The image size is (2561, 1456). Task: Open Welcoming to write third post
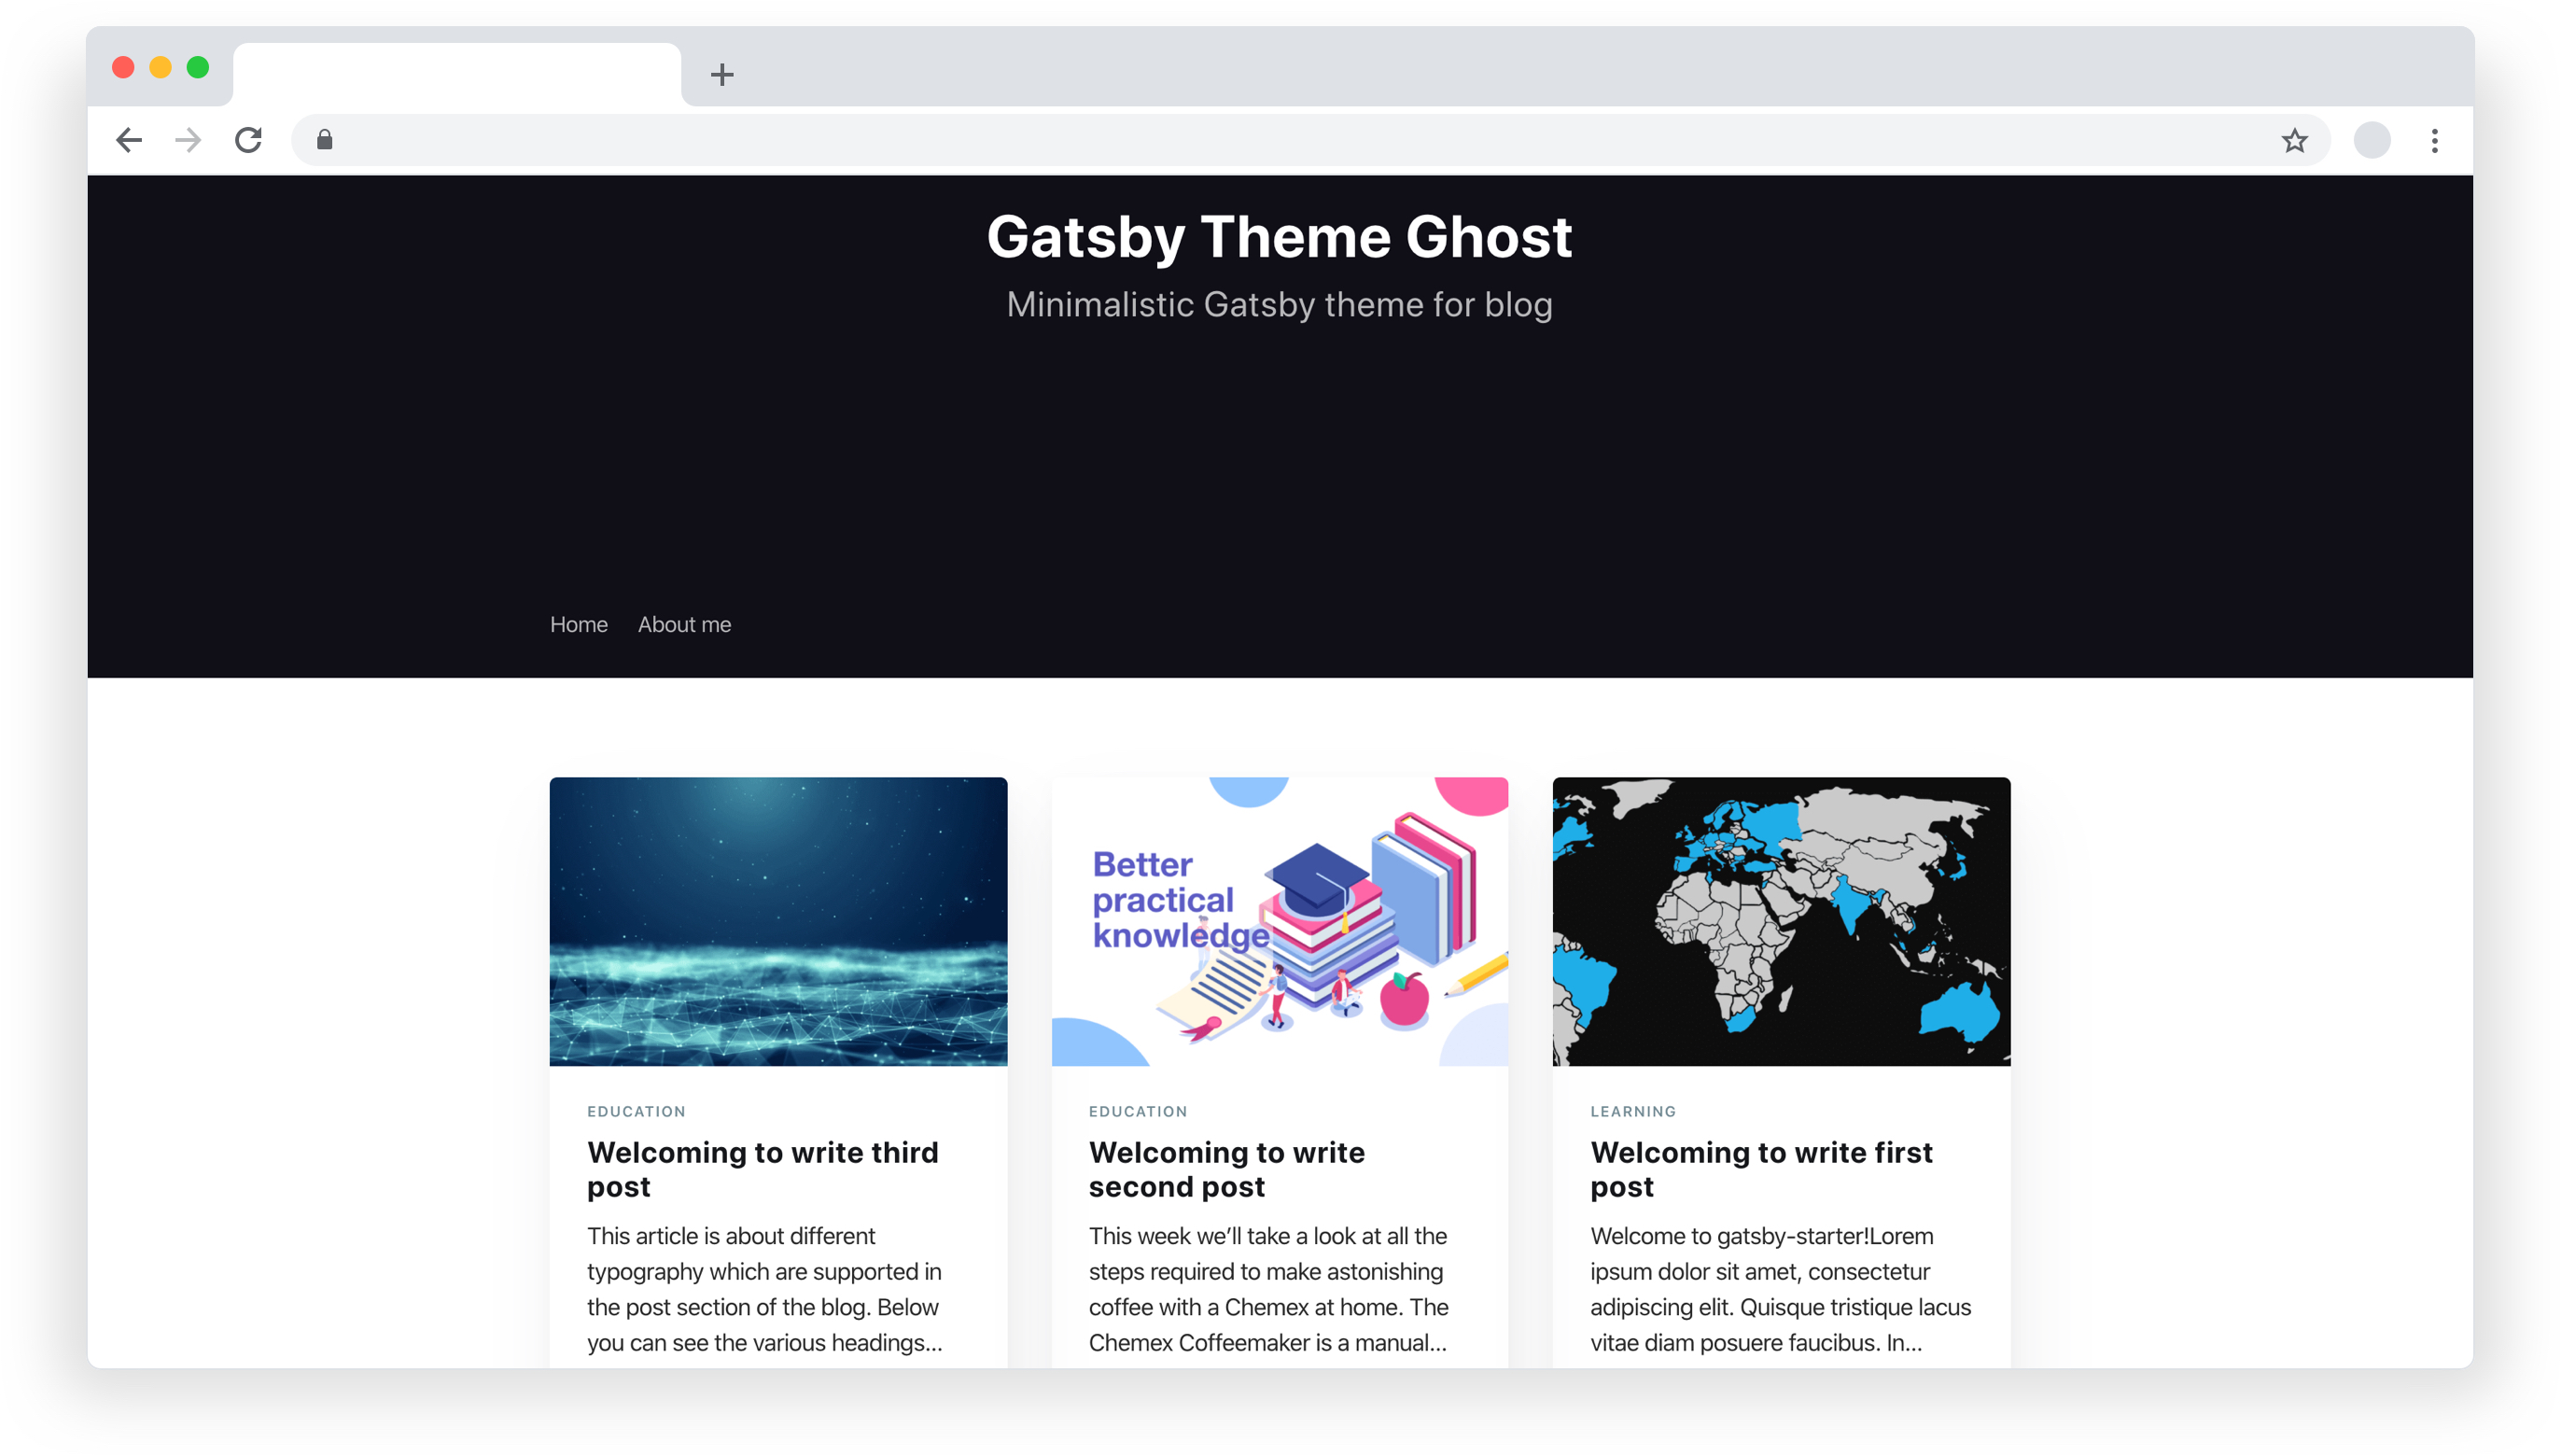762,1169
